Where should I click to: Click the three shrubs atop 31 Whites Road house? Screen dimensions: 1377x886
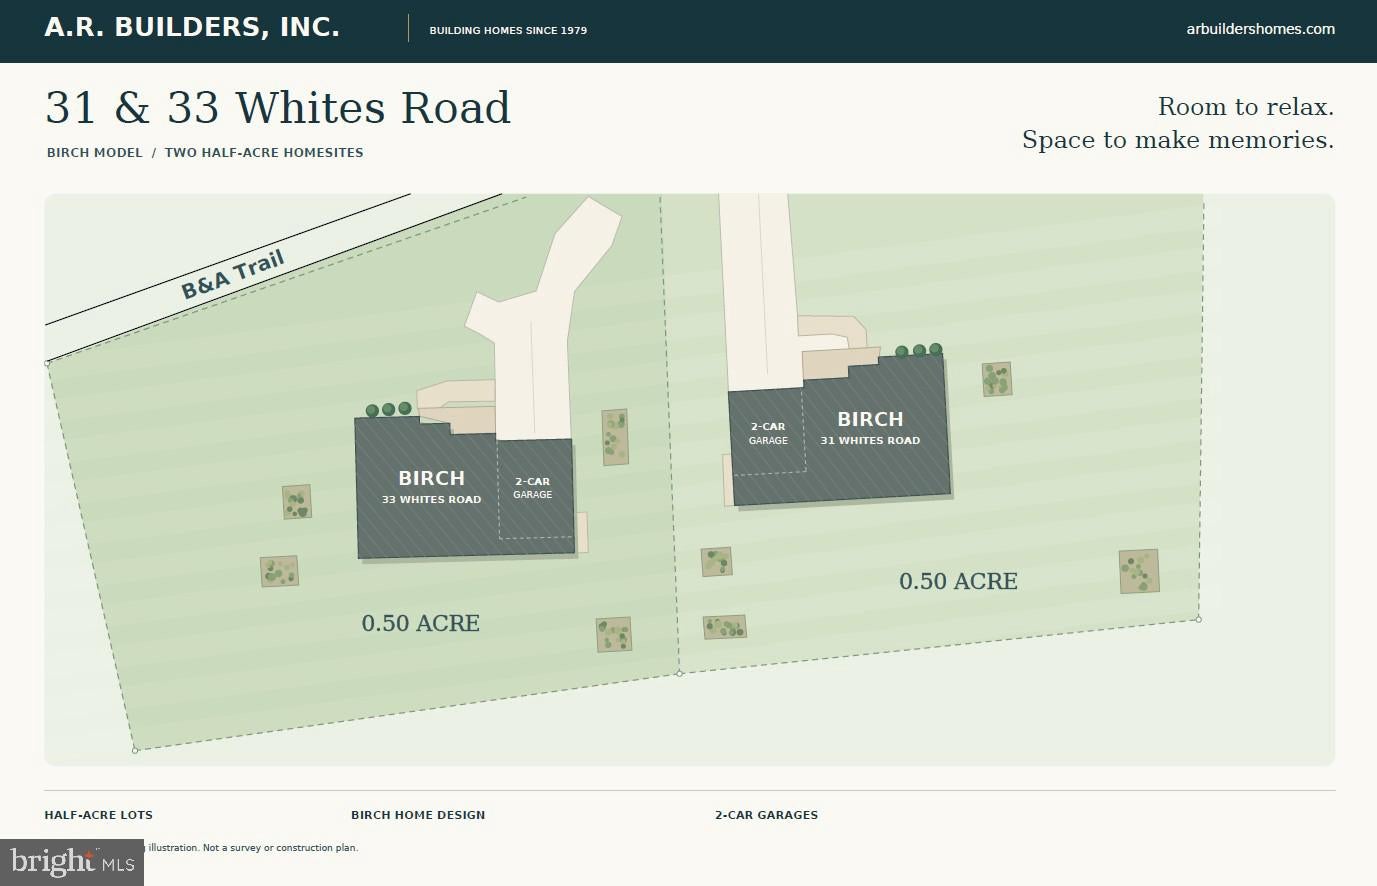(918, 350)
